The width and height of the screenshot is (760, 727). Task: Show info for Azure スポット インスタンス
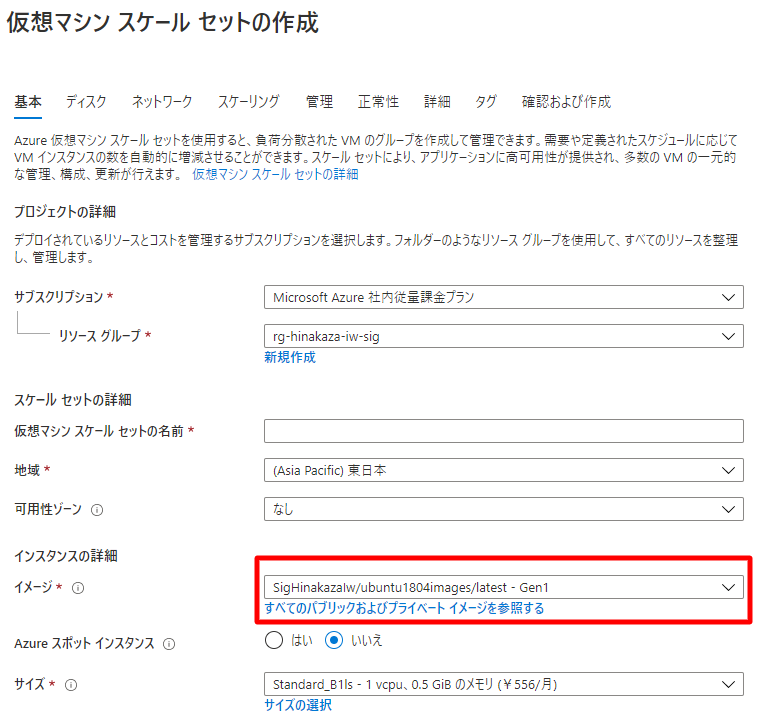169,644
